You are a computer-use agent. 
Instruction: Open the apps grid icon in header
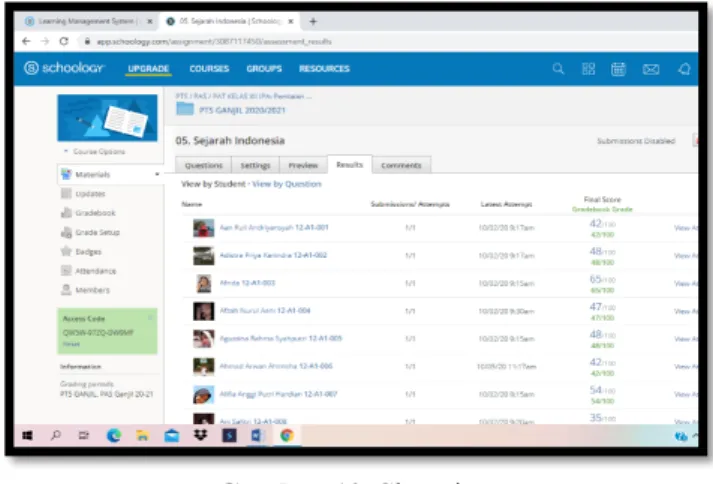pyautogui.click(x=588, y=69)
